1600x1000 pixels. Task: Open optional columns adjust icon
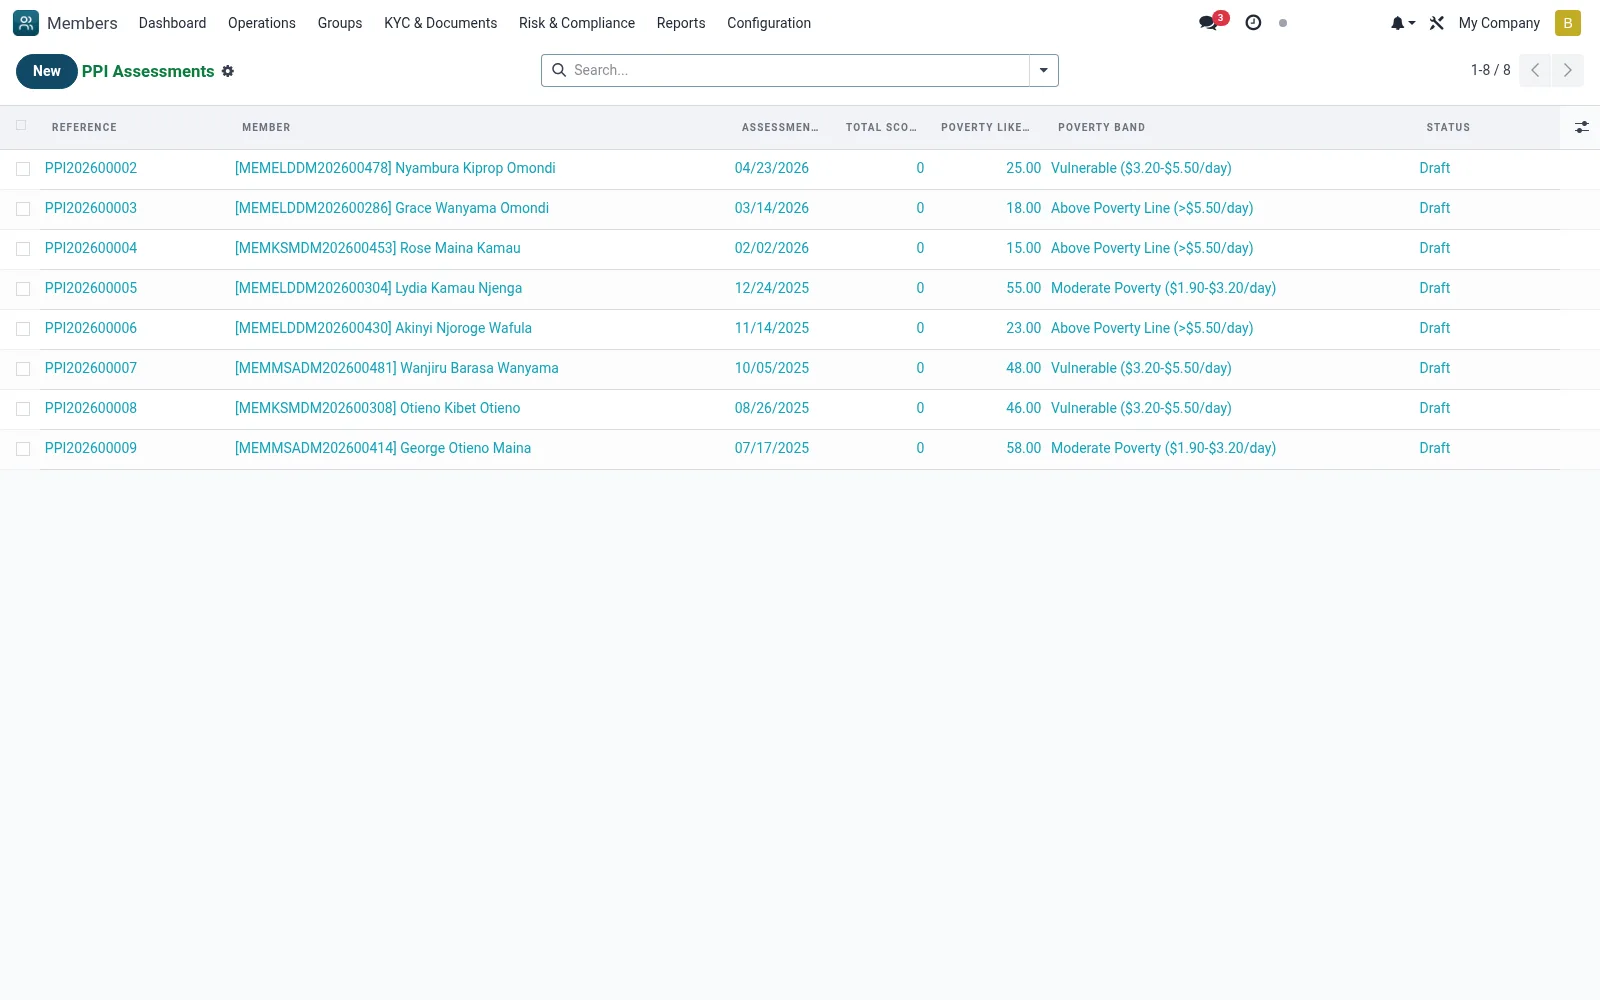coord(1581,127)
